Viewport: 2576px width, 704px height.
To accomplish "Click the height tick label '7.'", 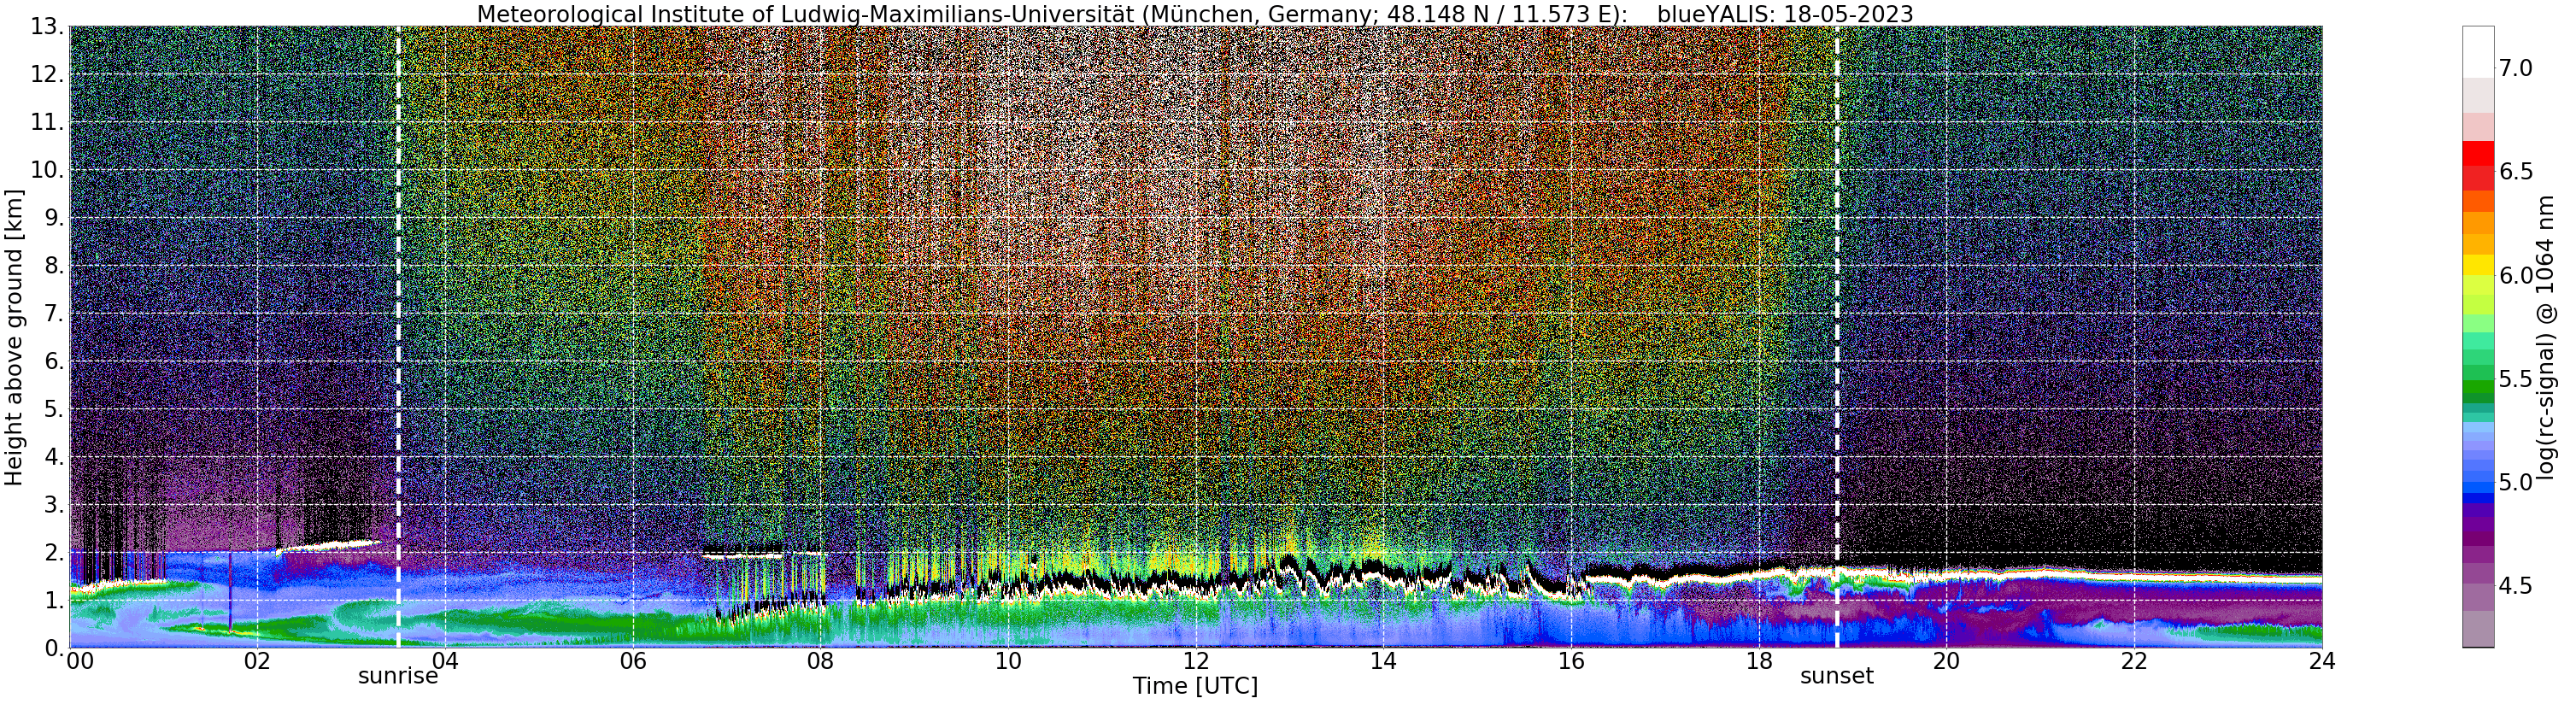I will pyautogui.click(x=55, y=314).
